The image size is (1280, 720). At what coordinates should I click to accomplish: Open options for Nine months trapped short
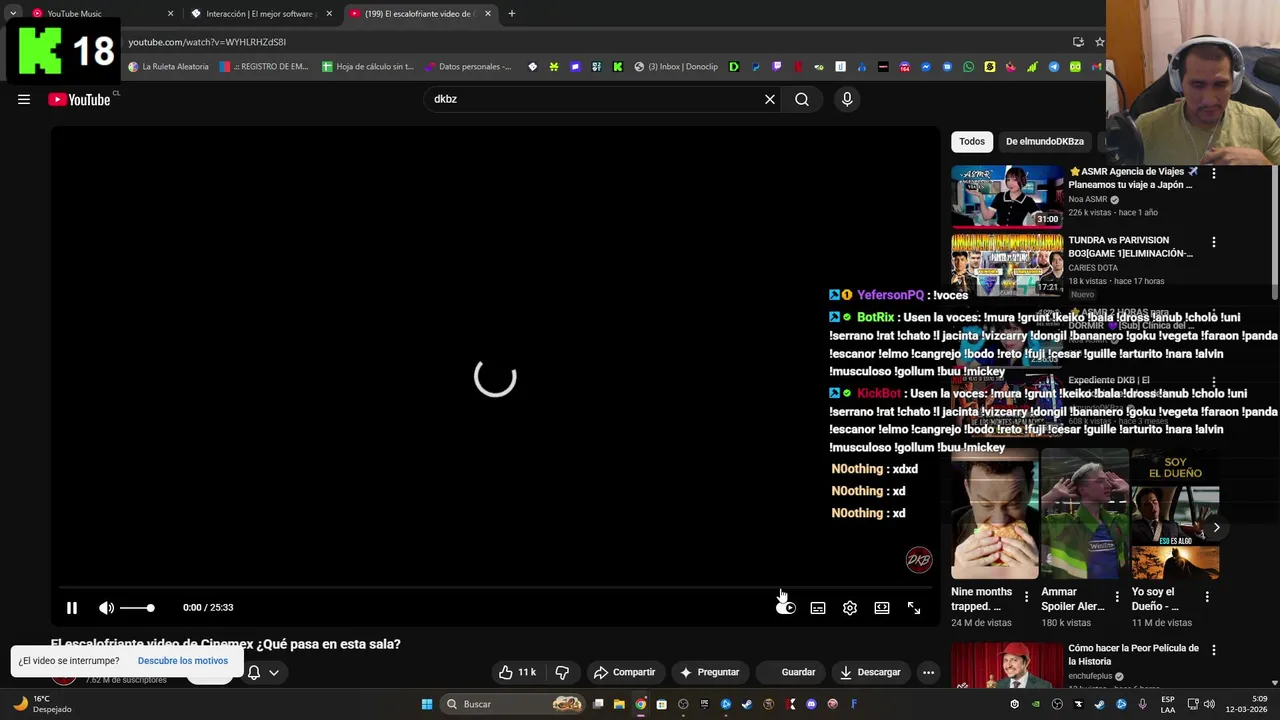(1026, 597)
